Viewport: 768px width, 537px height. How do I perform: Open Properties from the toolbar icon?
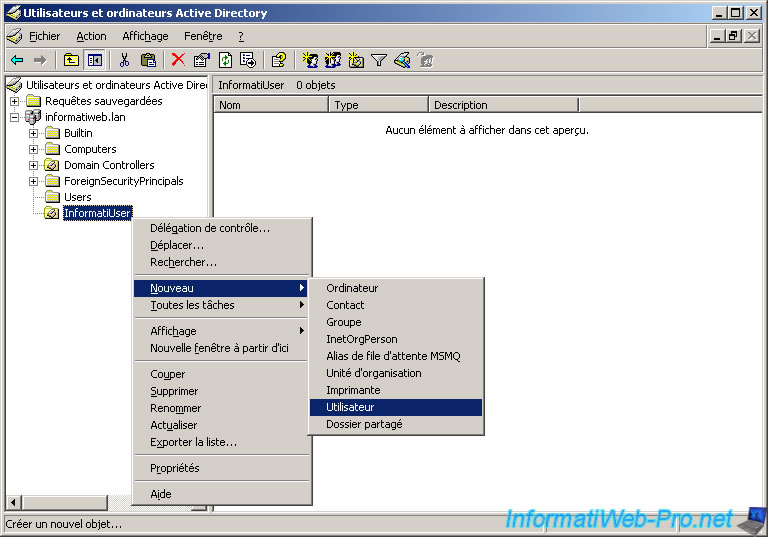(201, 60)
